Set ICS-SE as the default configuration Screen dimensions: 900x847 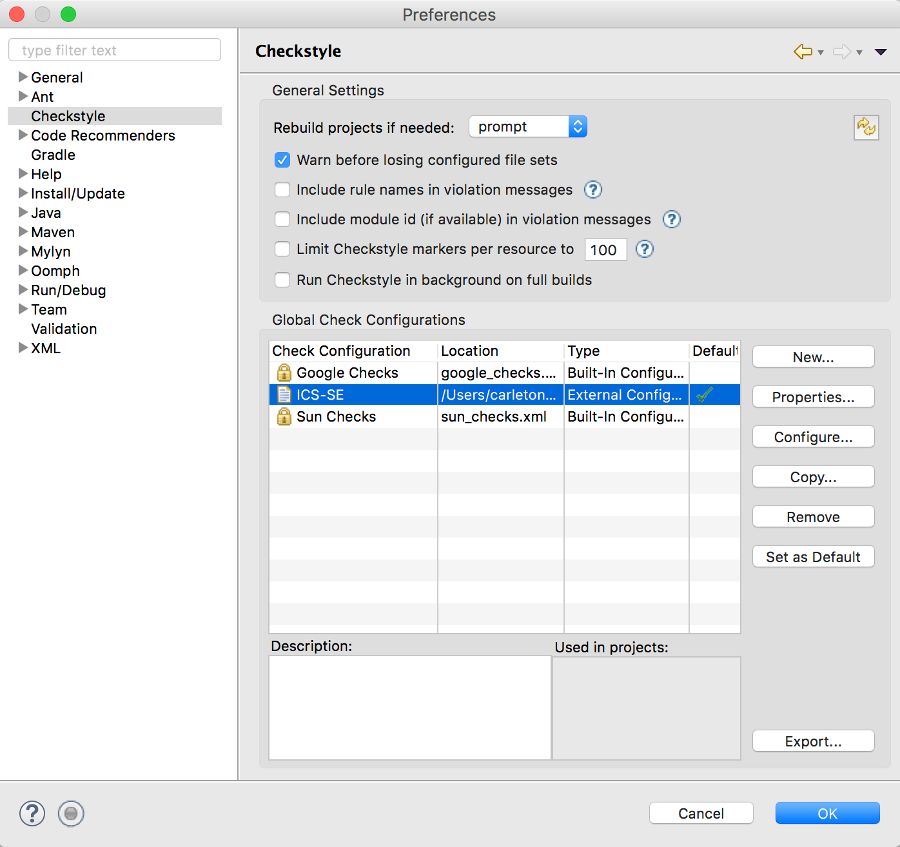[812, 556]
